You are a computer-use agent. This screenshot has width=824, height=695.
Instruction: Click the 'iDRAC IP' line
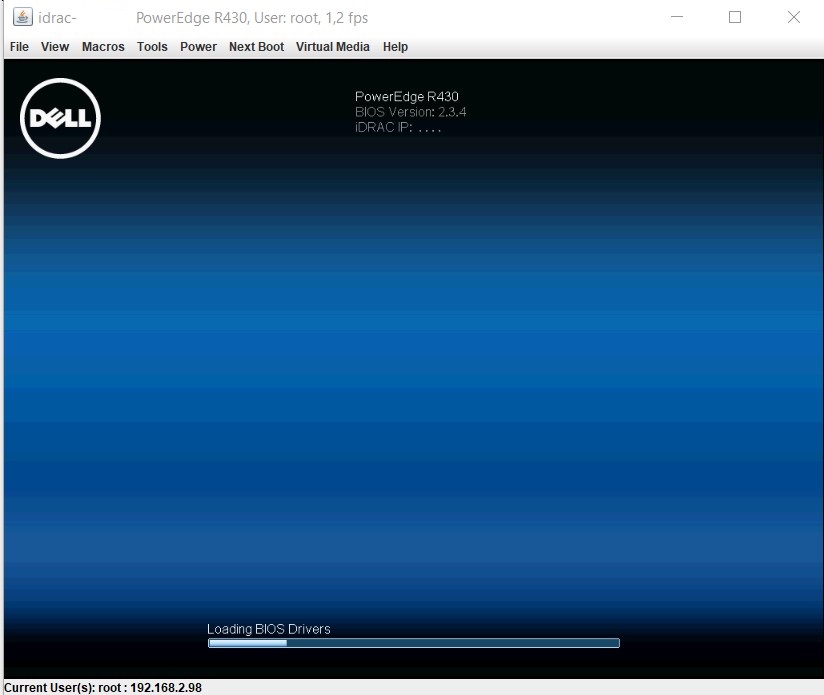coord(398,127)
